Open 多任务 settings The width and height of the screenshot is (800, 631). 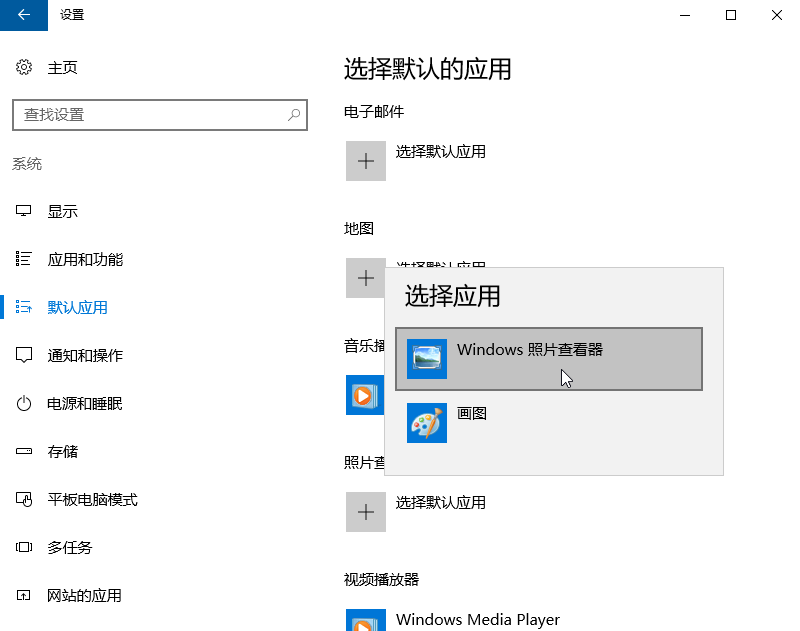pos(70,548)
